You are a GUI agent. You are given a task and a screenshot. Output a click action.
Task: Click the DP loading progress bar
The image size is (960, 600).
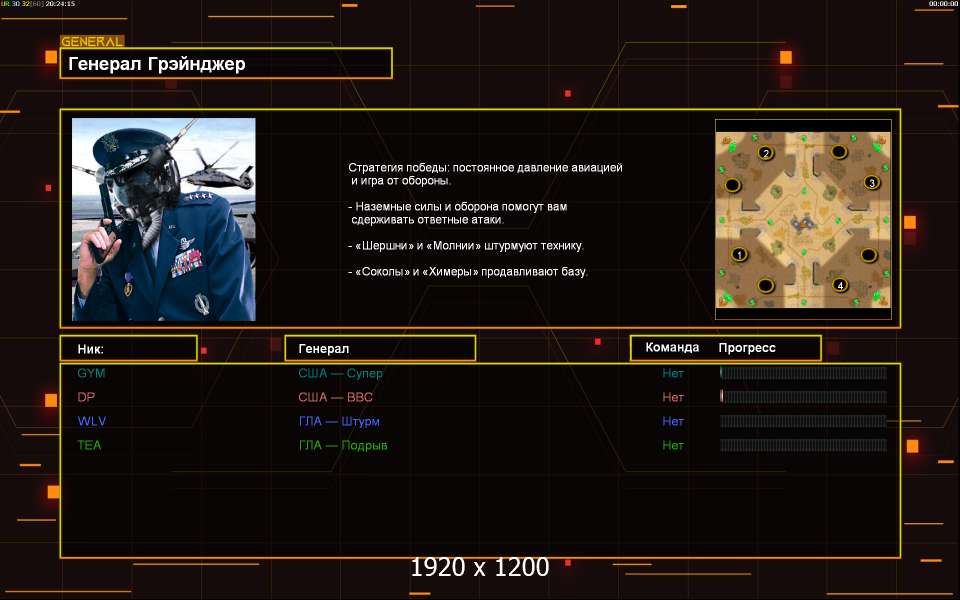[x=803, y=397]
